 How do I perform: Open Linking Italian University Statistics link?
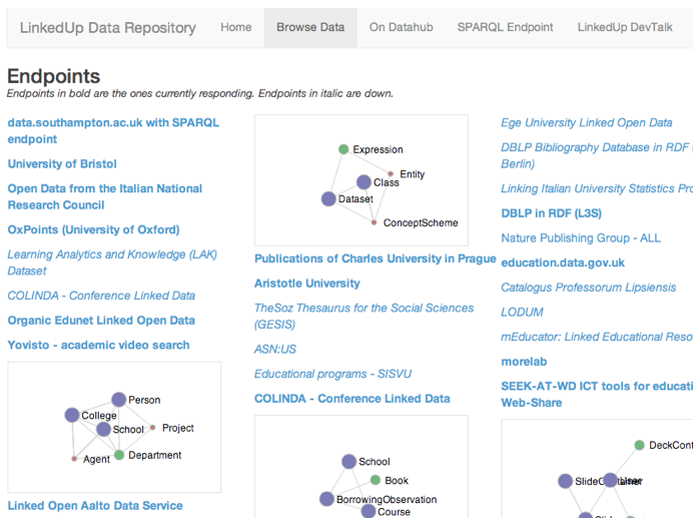coord(597,188)
